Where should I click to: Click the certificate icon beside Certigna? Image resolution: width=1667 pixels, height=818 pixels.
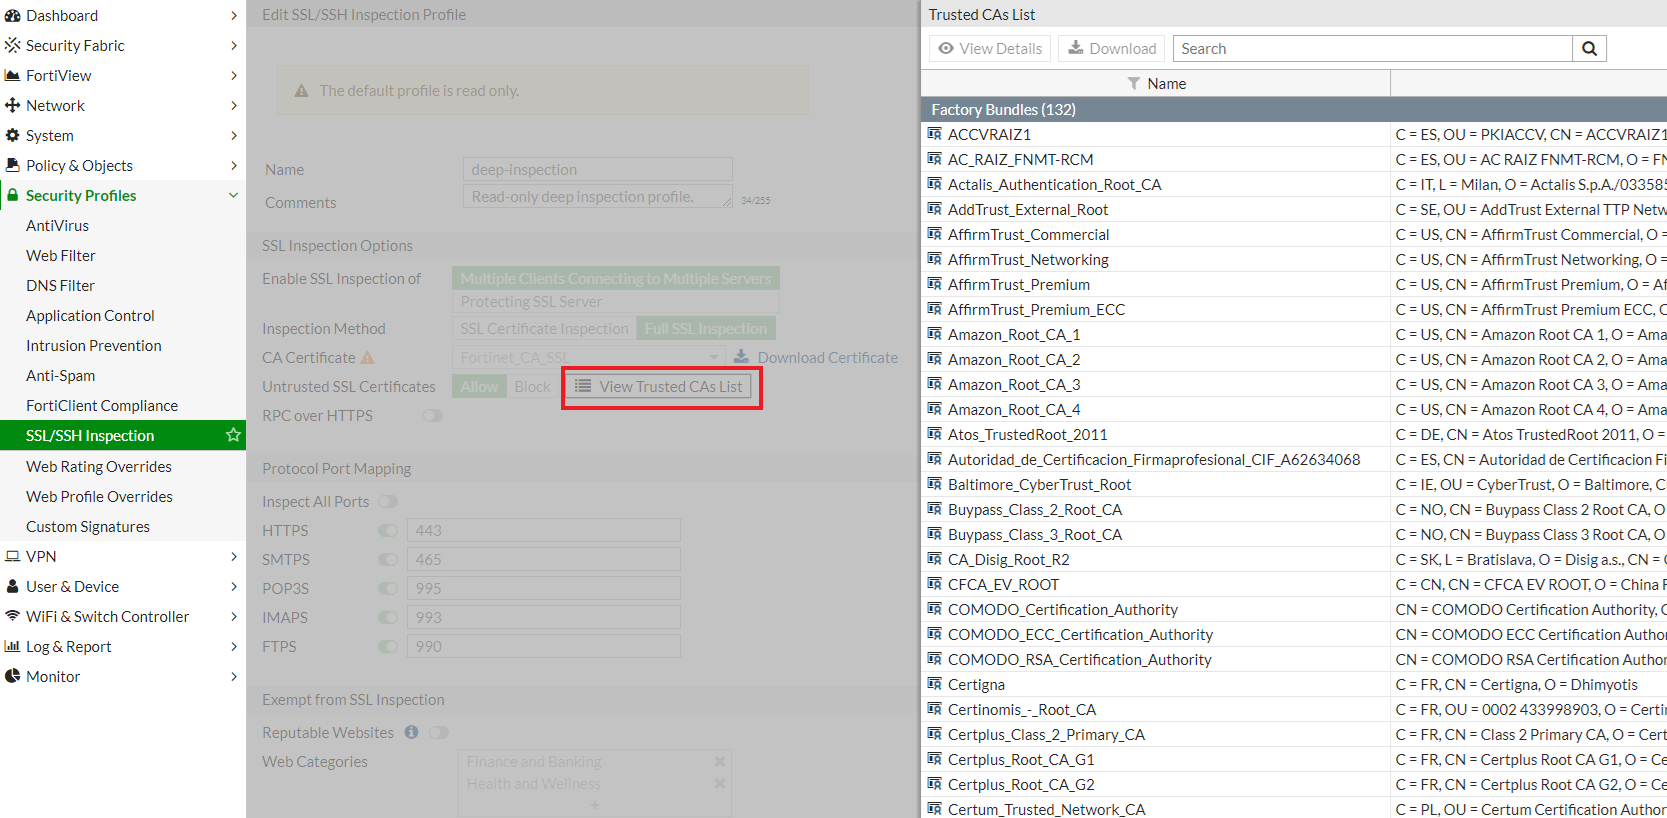[x=935, y=684]
